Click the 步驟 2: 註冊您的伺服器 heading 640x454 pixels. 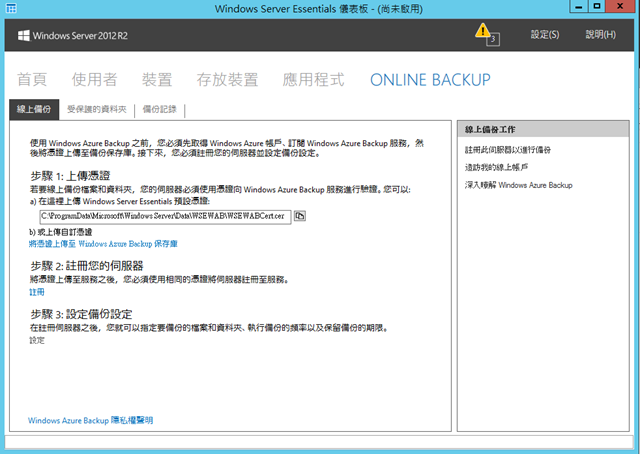87,266
